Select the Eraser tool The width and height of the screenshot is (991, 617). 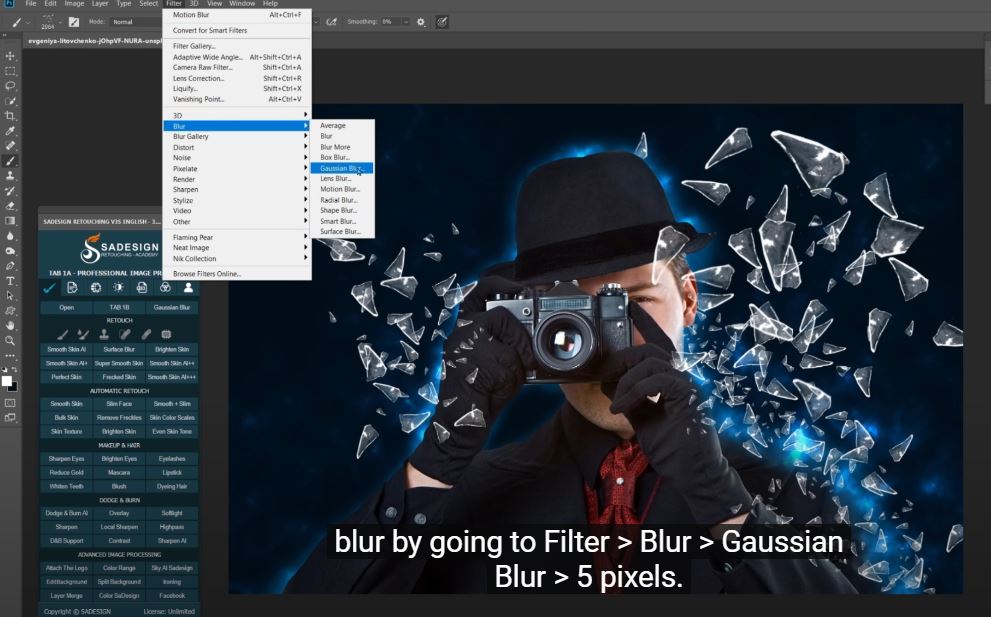(11, 205)
